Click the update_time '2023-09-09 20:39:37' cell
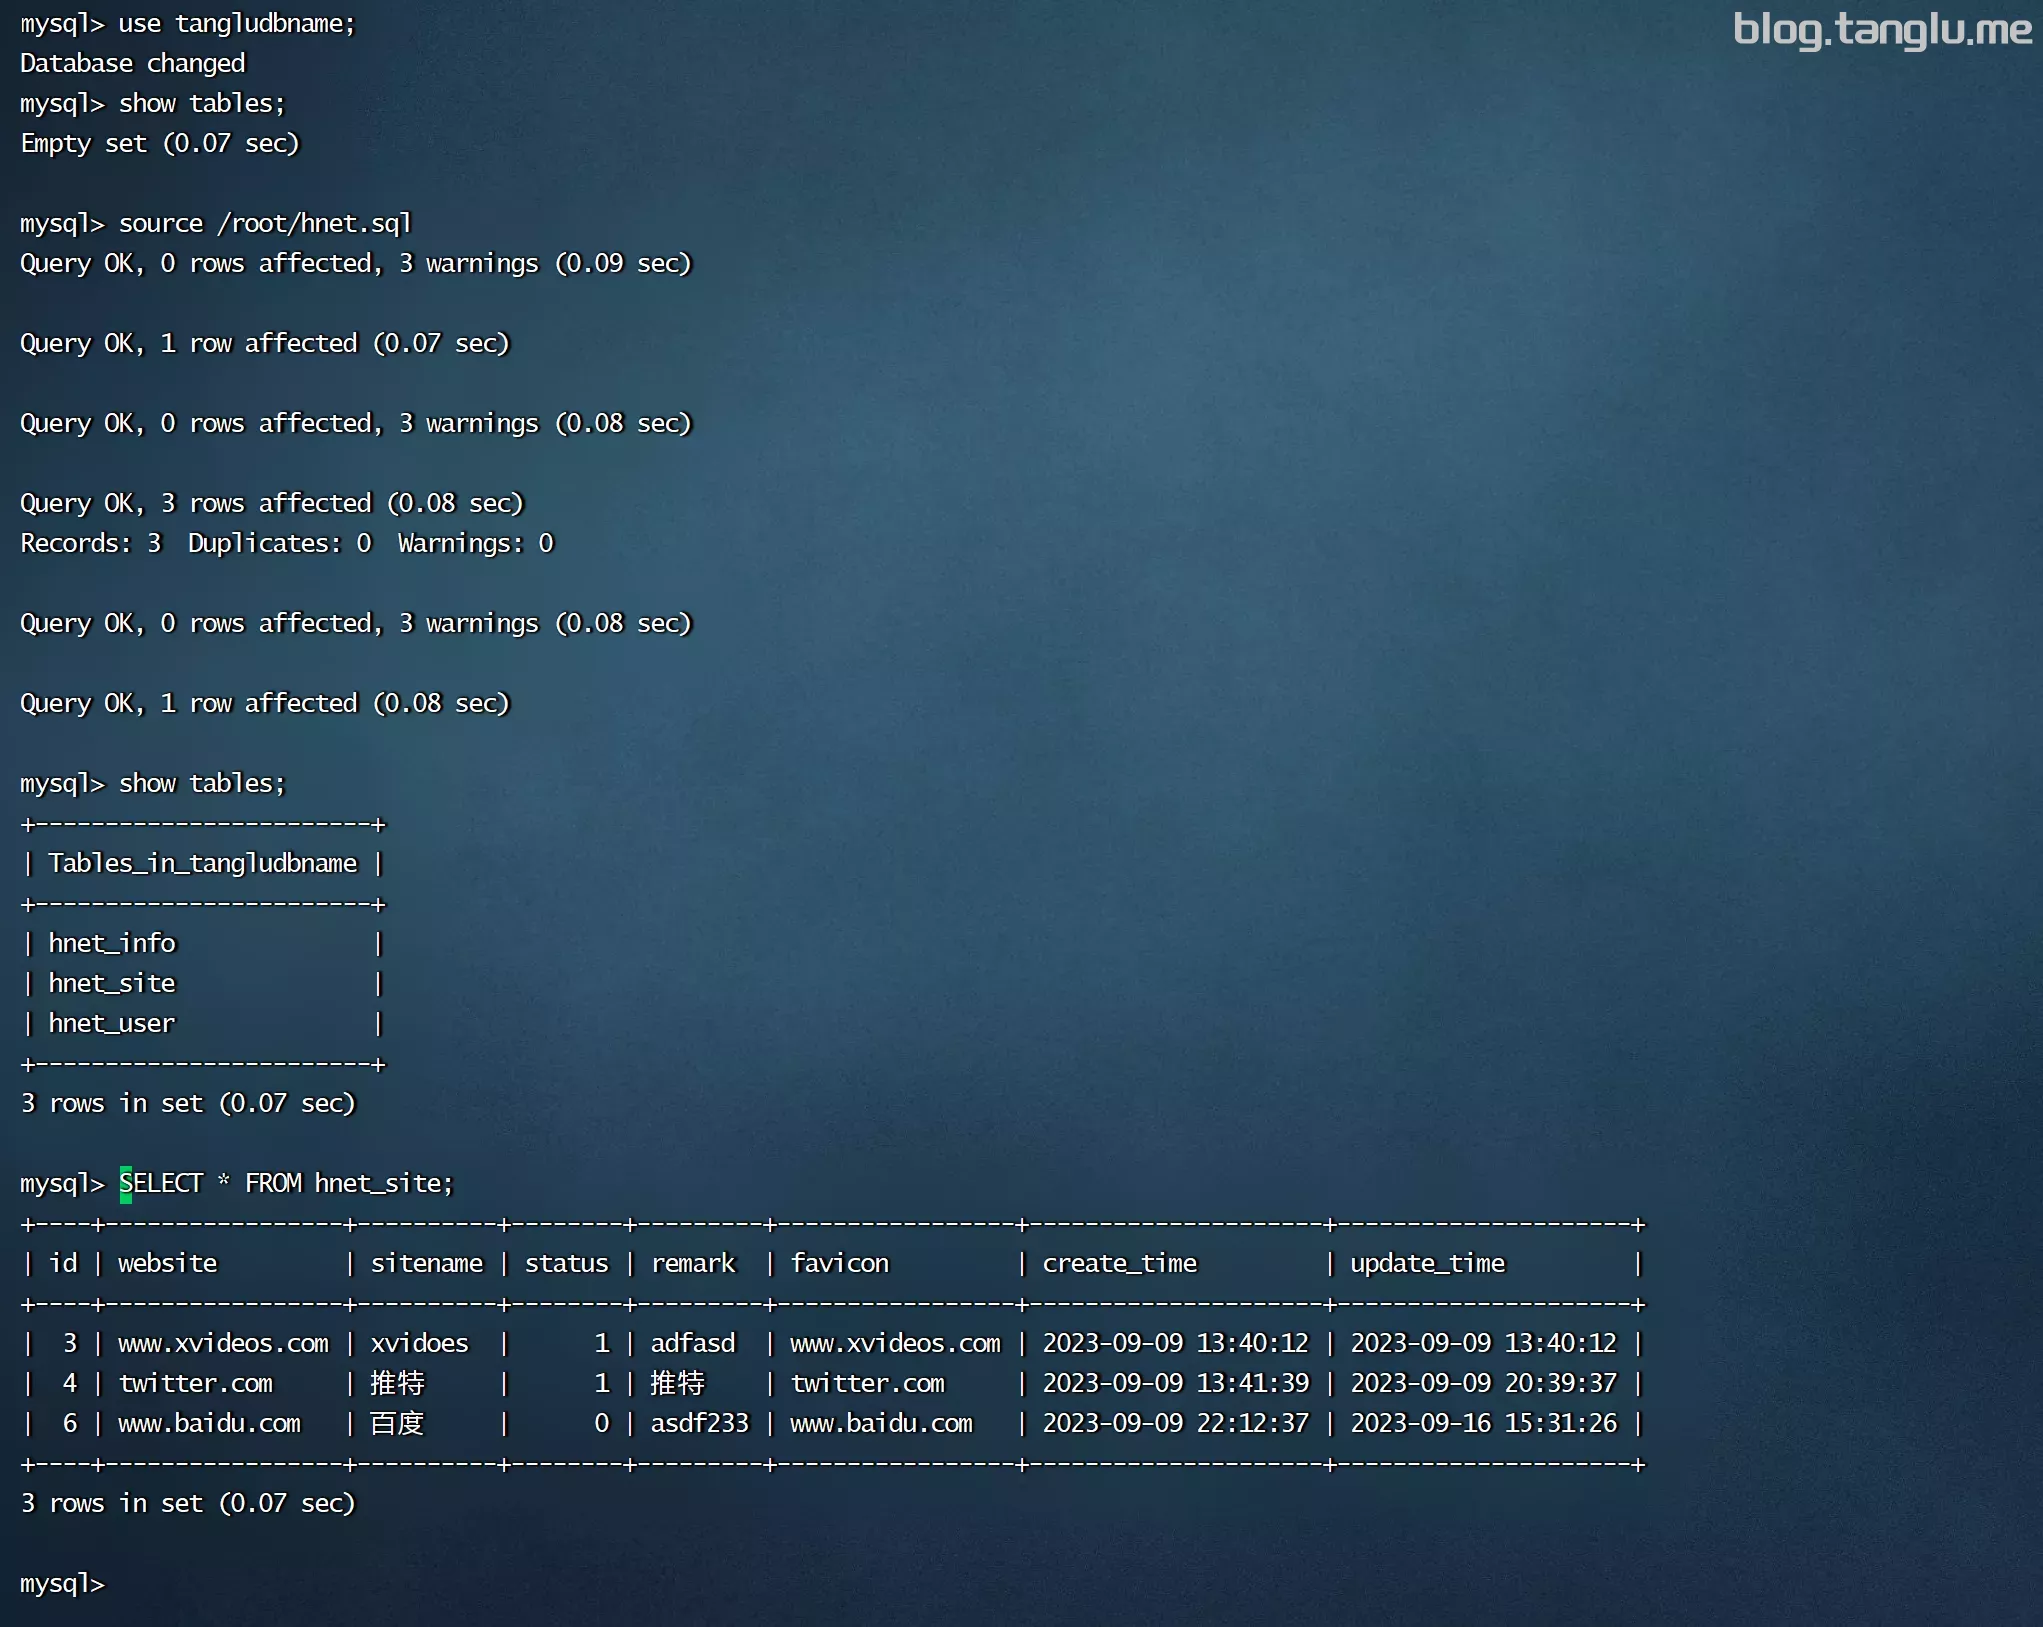The image size is (2043, 1627). (x=1484, y=1384)
